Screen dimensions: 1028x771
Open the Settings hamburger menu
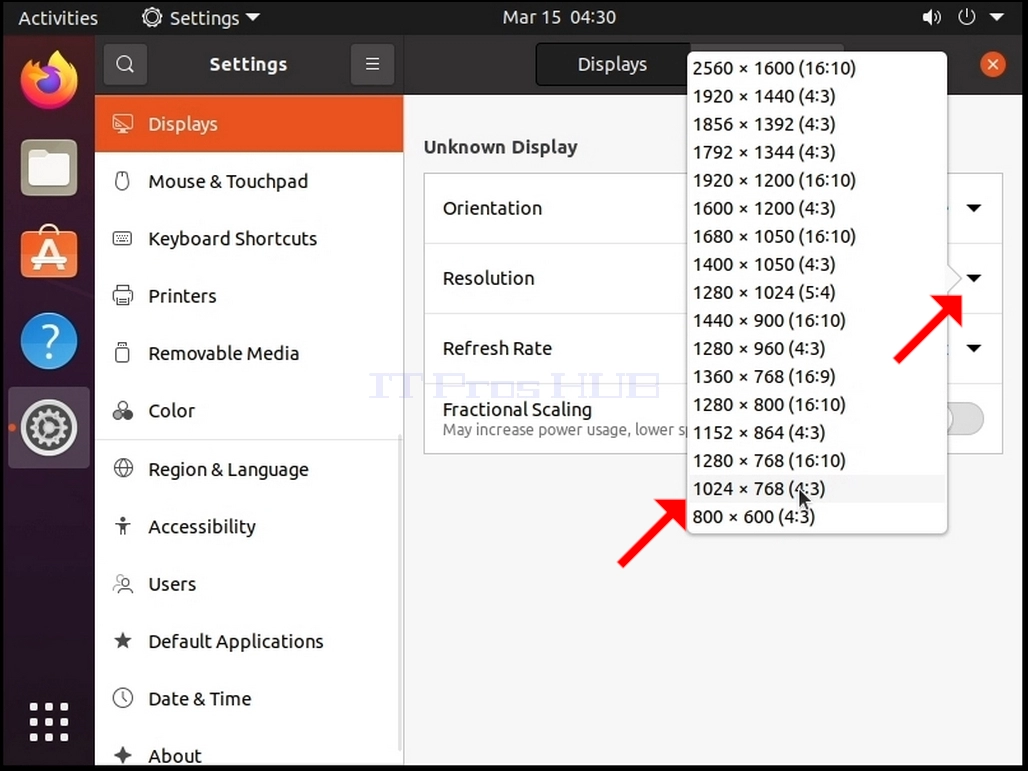coord(372,64)
